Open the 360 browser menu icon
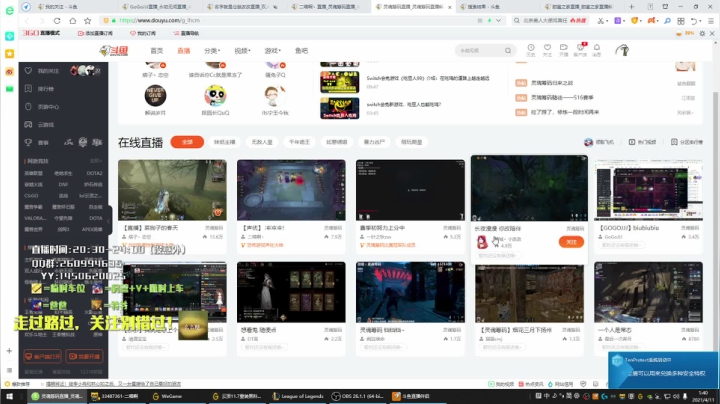Screen dimensions: 720x404 point(711,21)
